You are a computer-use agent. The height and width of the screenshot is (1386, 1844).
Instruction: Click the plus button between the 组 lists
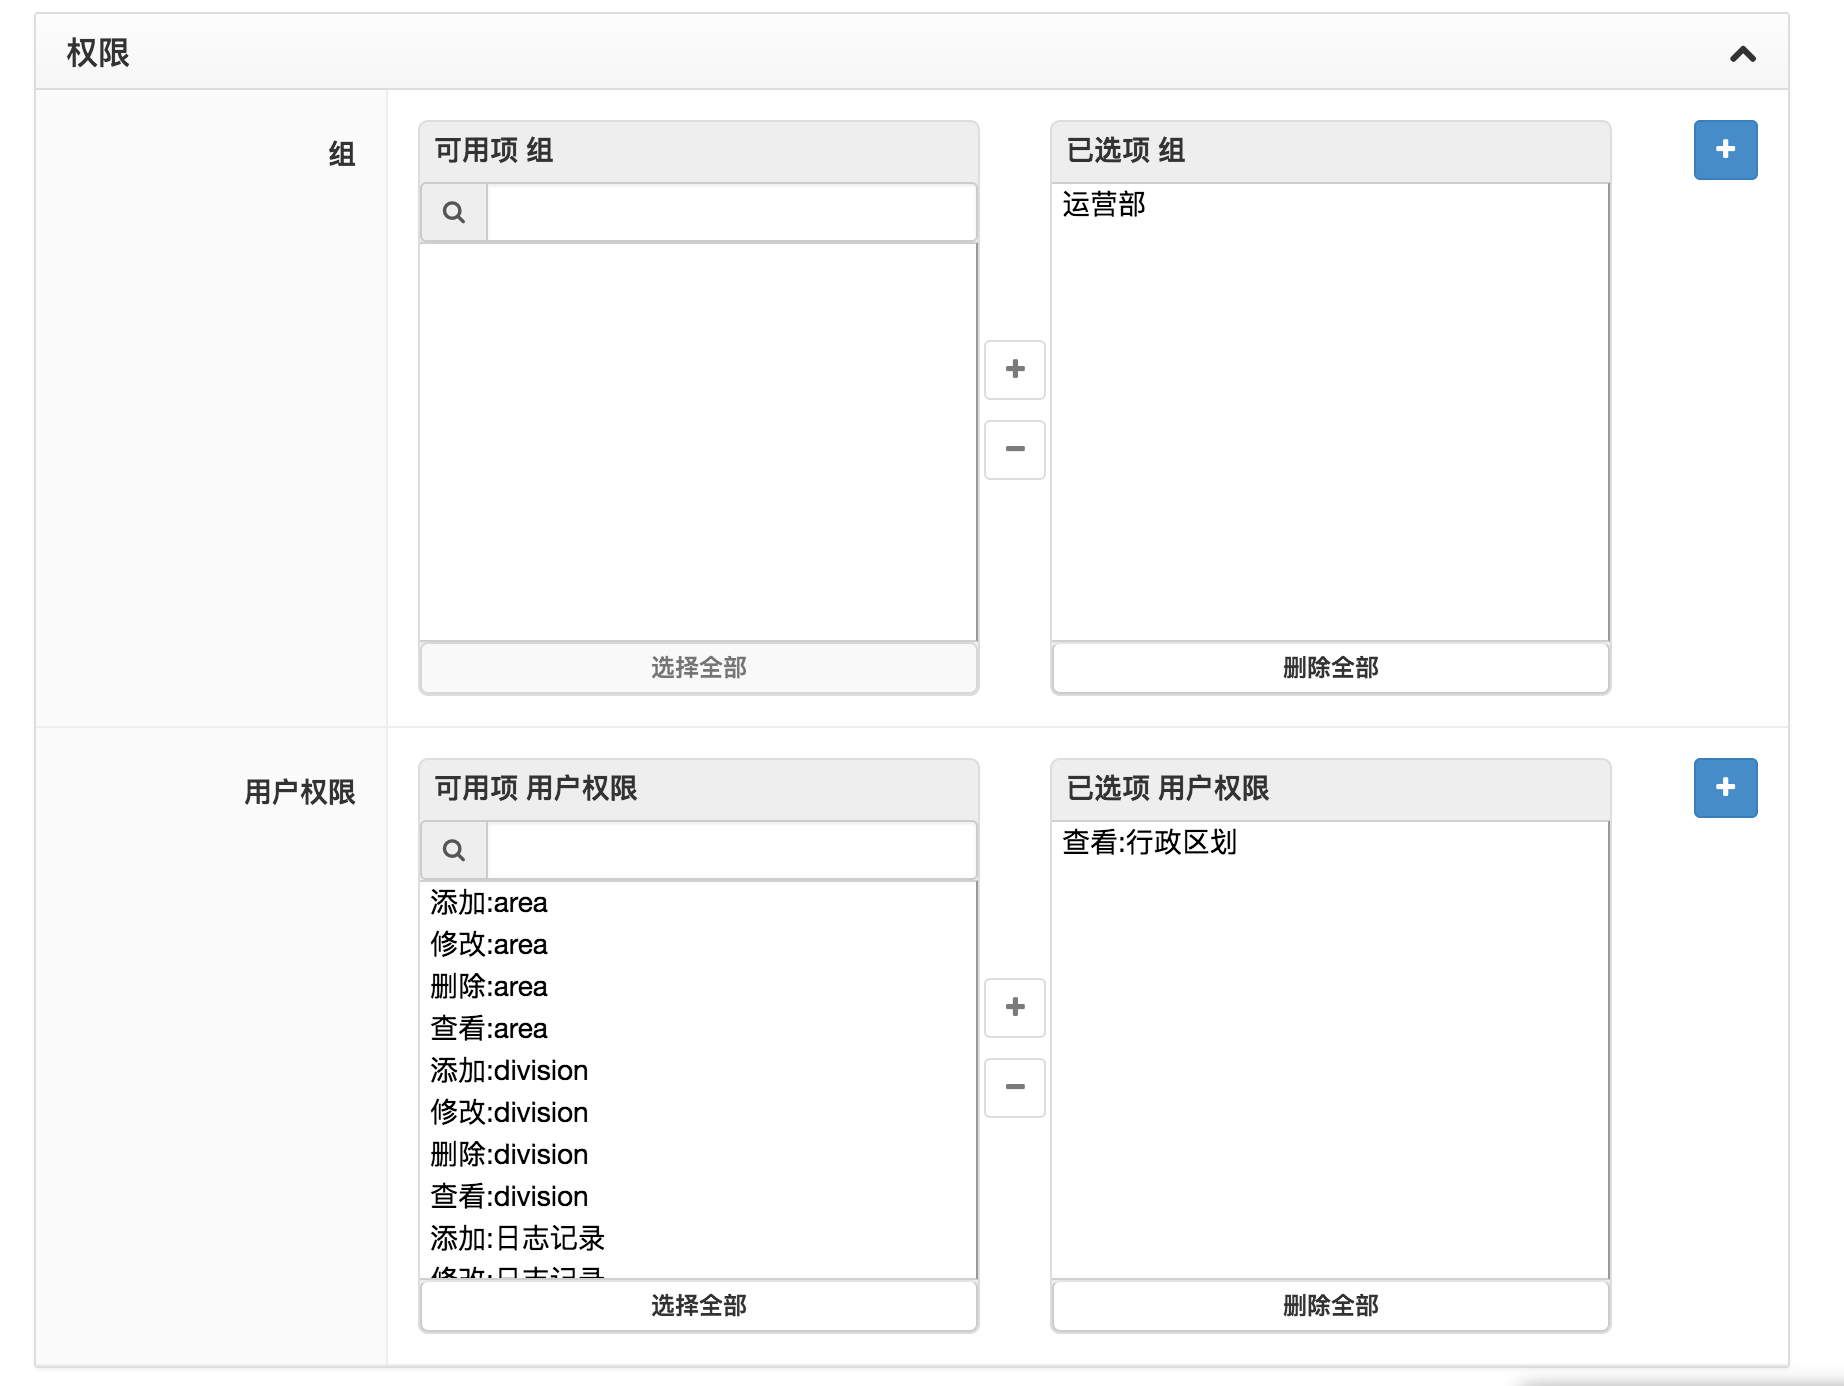pos(1015,370)
